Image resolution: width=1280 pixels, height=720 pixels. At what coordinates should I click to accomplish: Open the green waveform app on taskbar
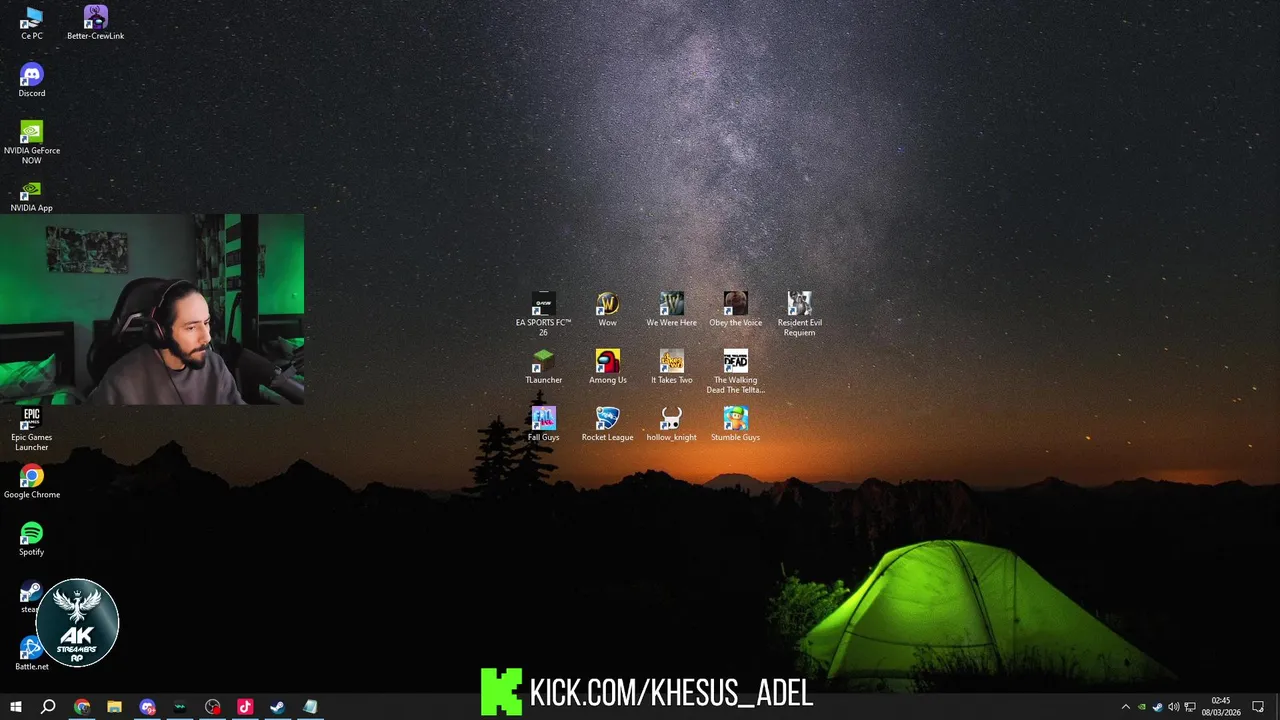tap(179, 707)
